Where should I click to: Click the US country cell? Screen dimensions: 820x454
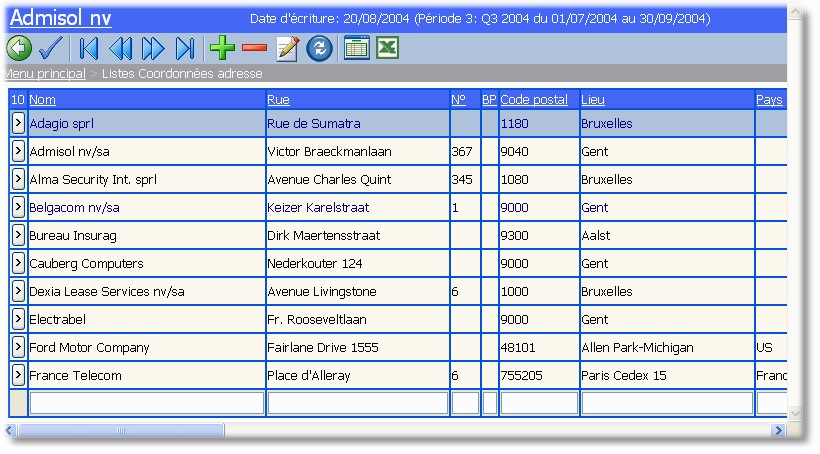(771, 347)
